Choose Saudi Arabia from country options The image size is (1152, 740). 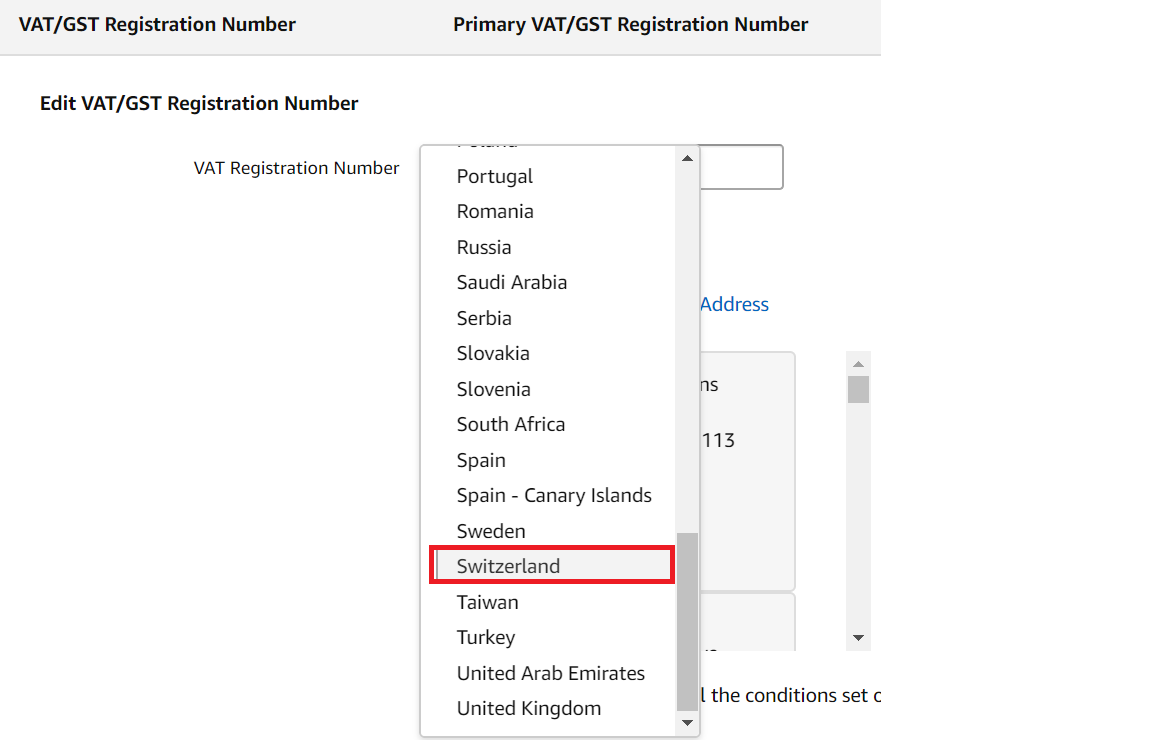tap(512, 282)
